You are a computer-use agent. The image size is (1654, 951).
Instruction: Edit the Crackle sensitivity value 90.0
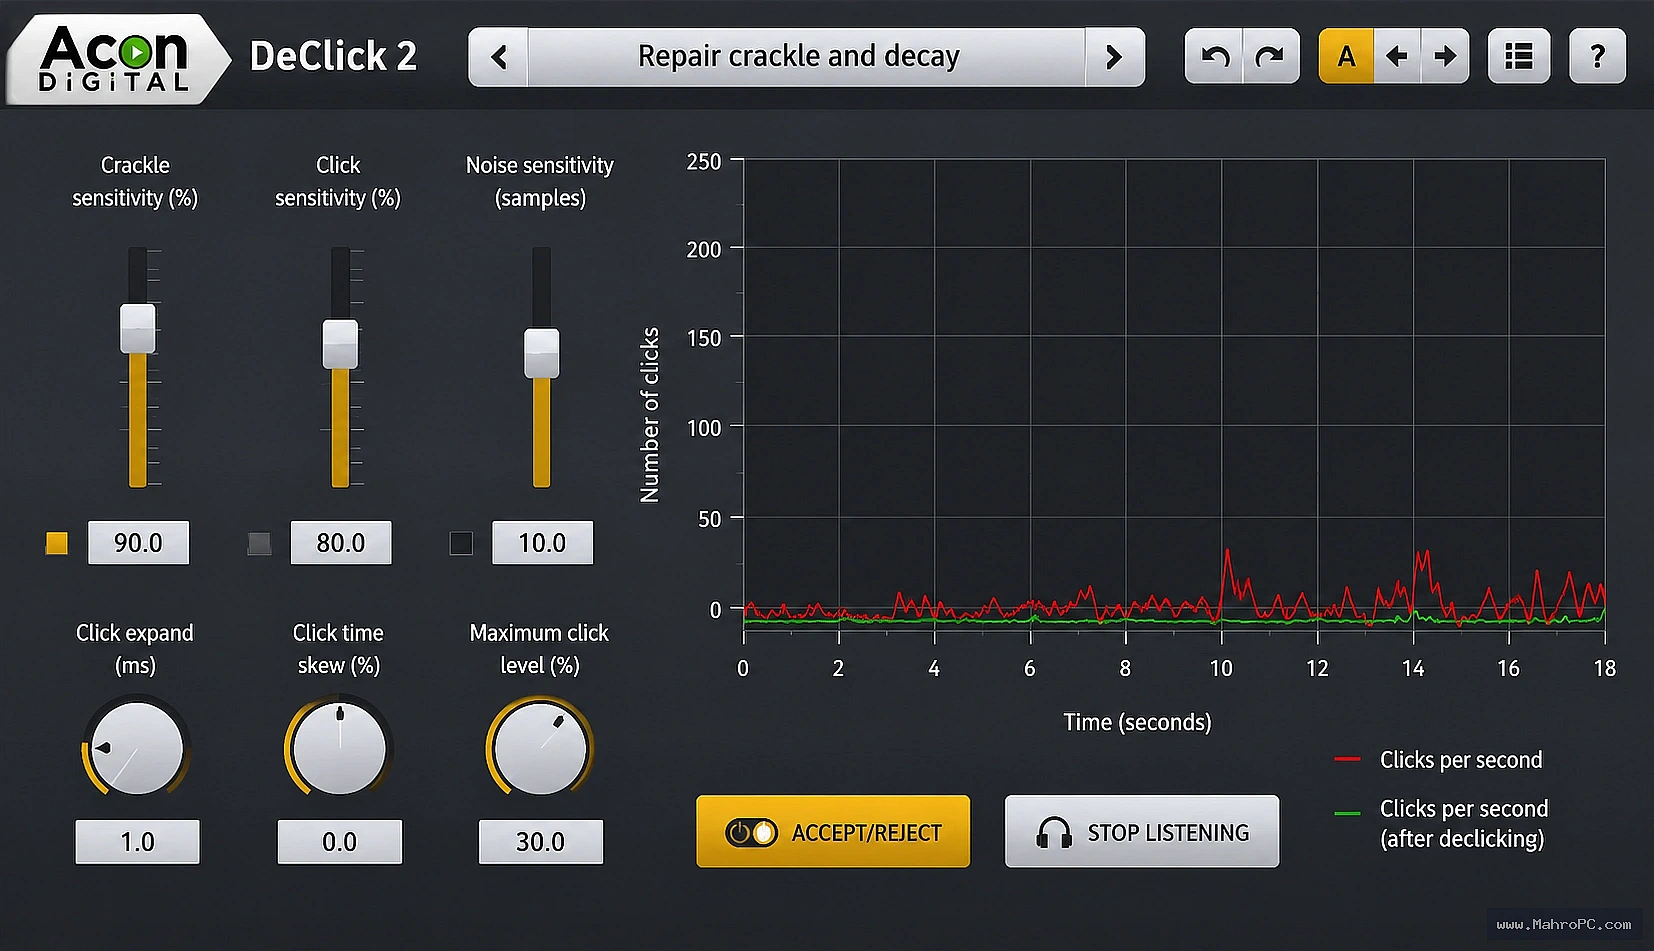point(138,543)
